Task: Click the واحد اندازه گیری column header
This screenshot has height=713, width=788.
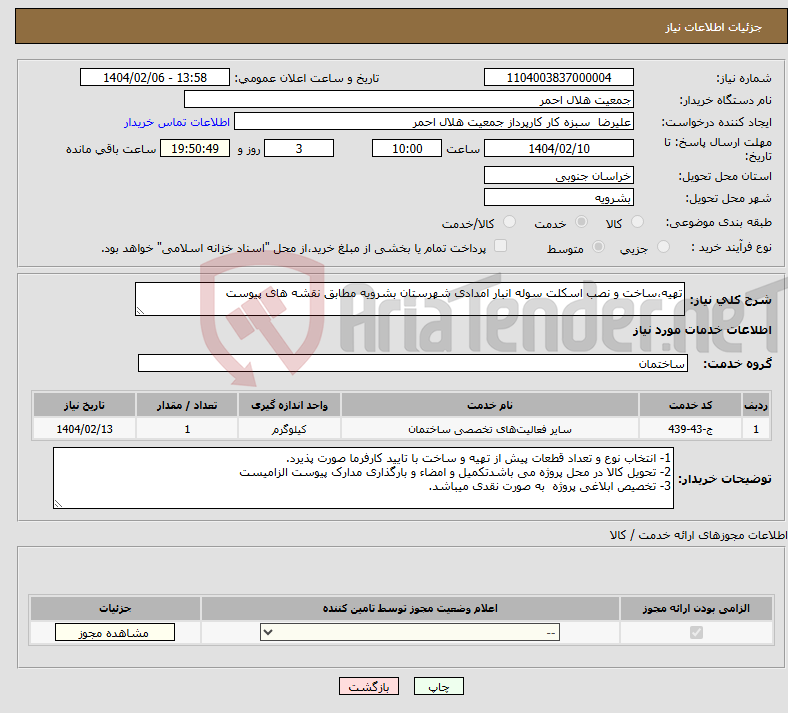Action: 289,405
